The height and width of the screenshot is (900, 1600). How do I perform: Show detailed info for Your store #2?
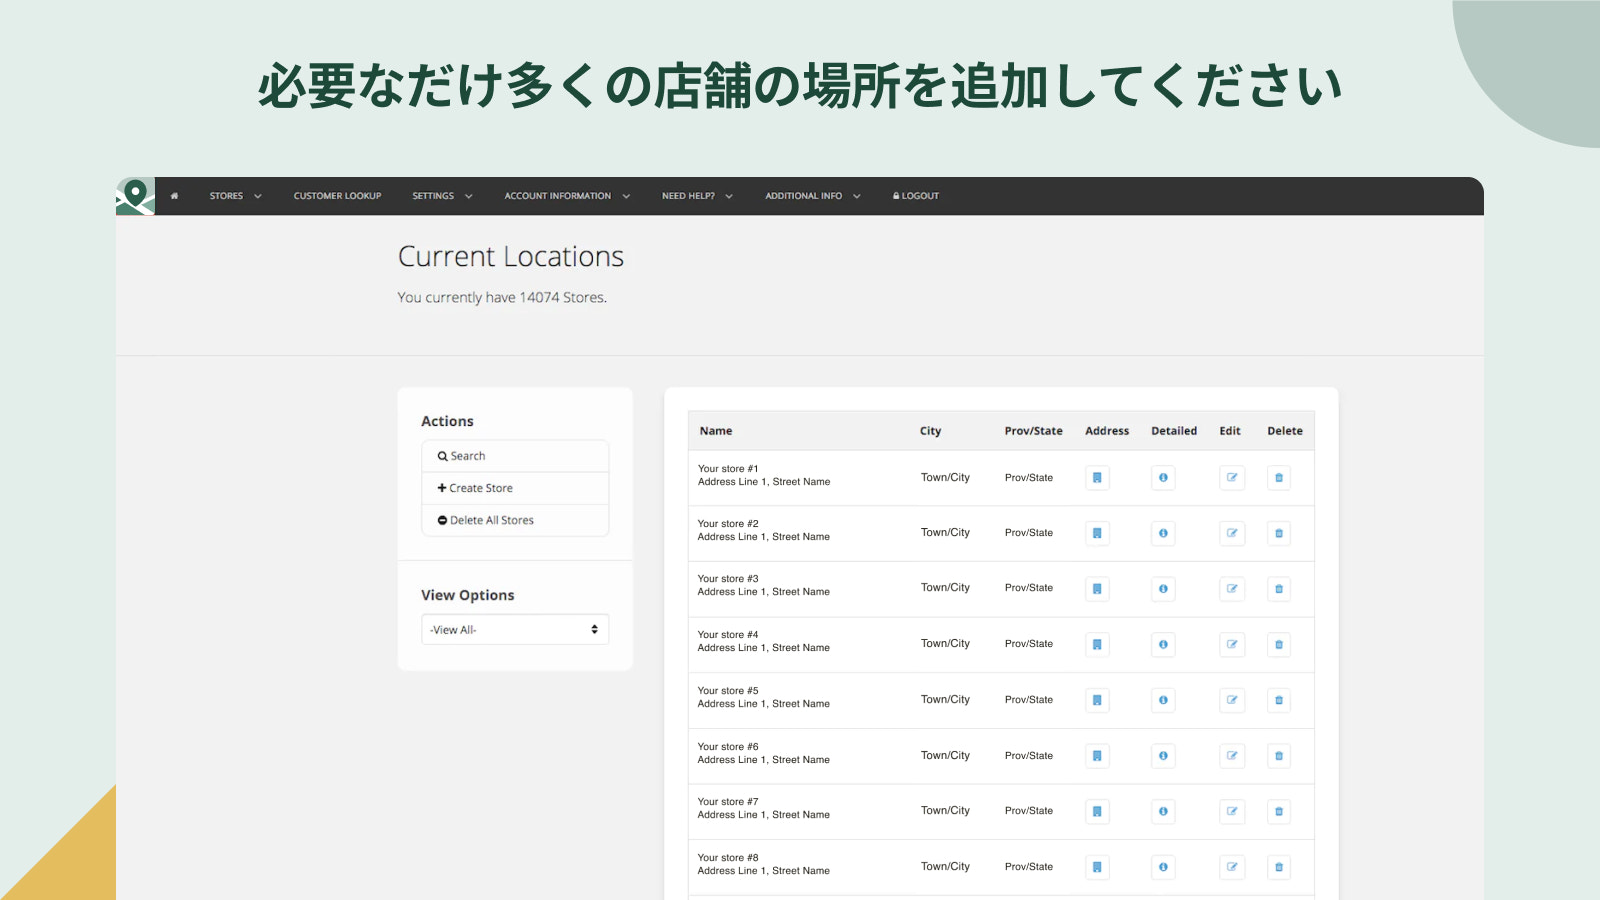click(1163, 533)
